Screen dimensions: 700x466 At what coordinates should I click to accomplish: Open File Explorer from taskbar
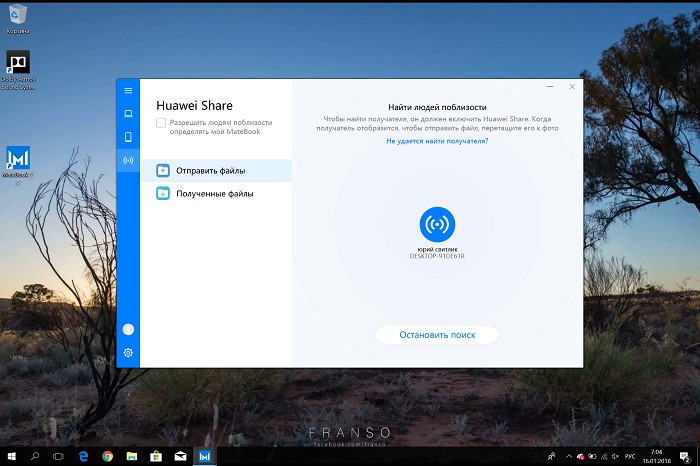tap(132, 456)
